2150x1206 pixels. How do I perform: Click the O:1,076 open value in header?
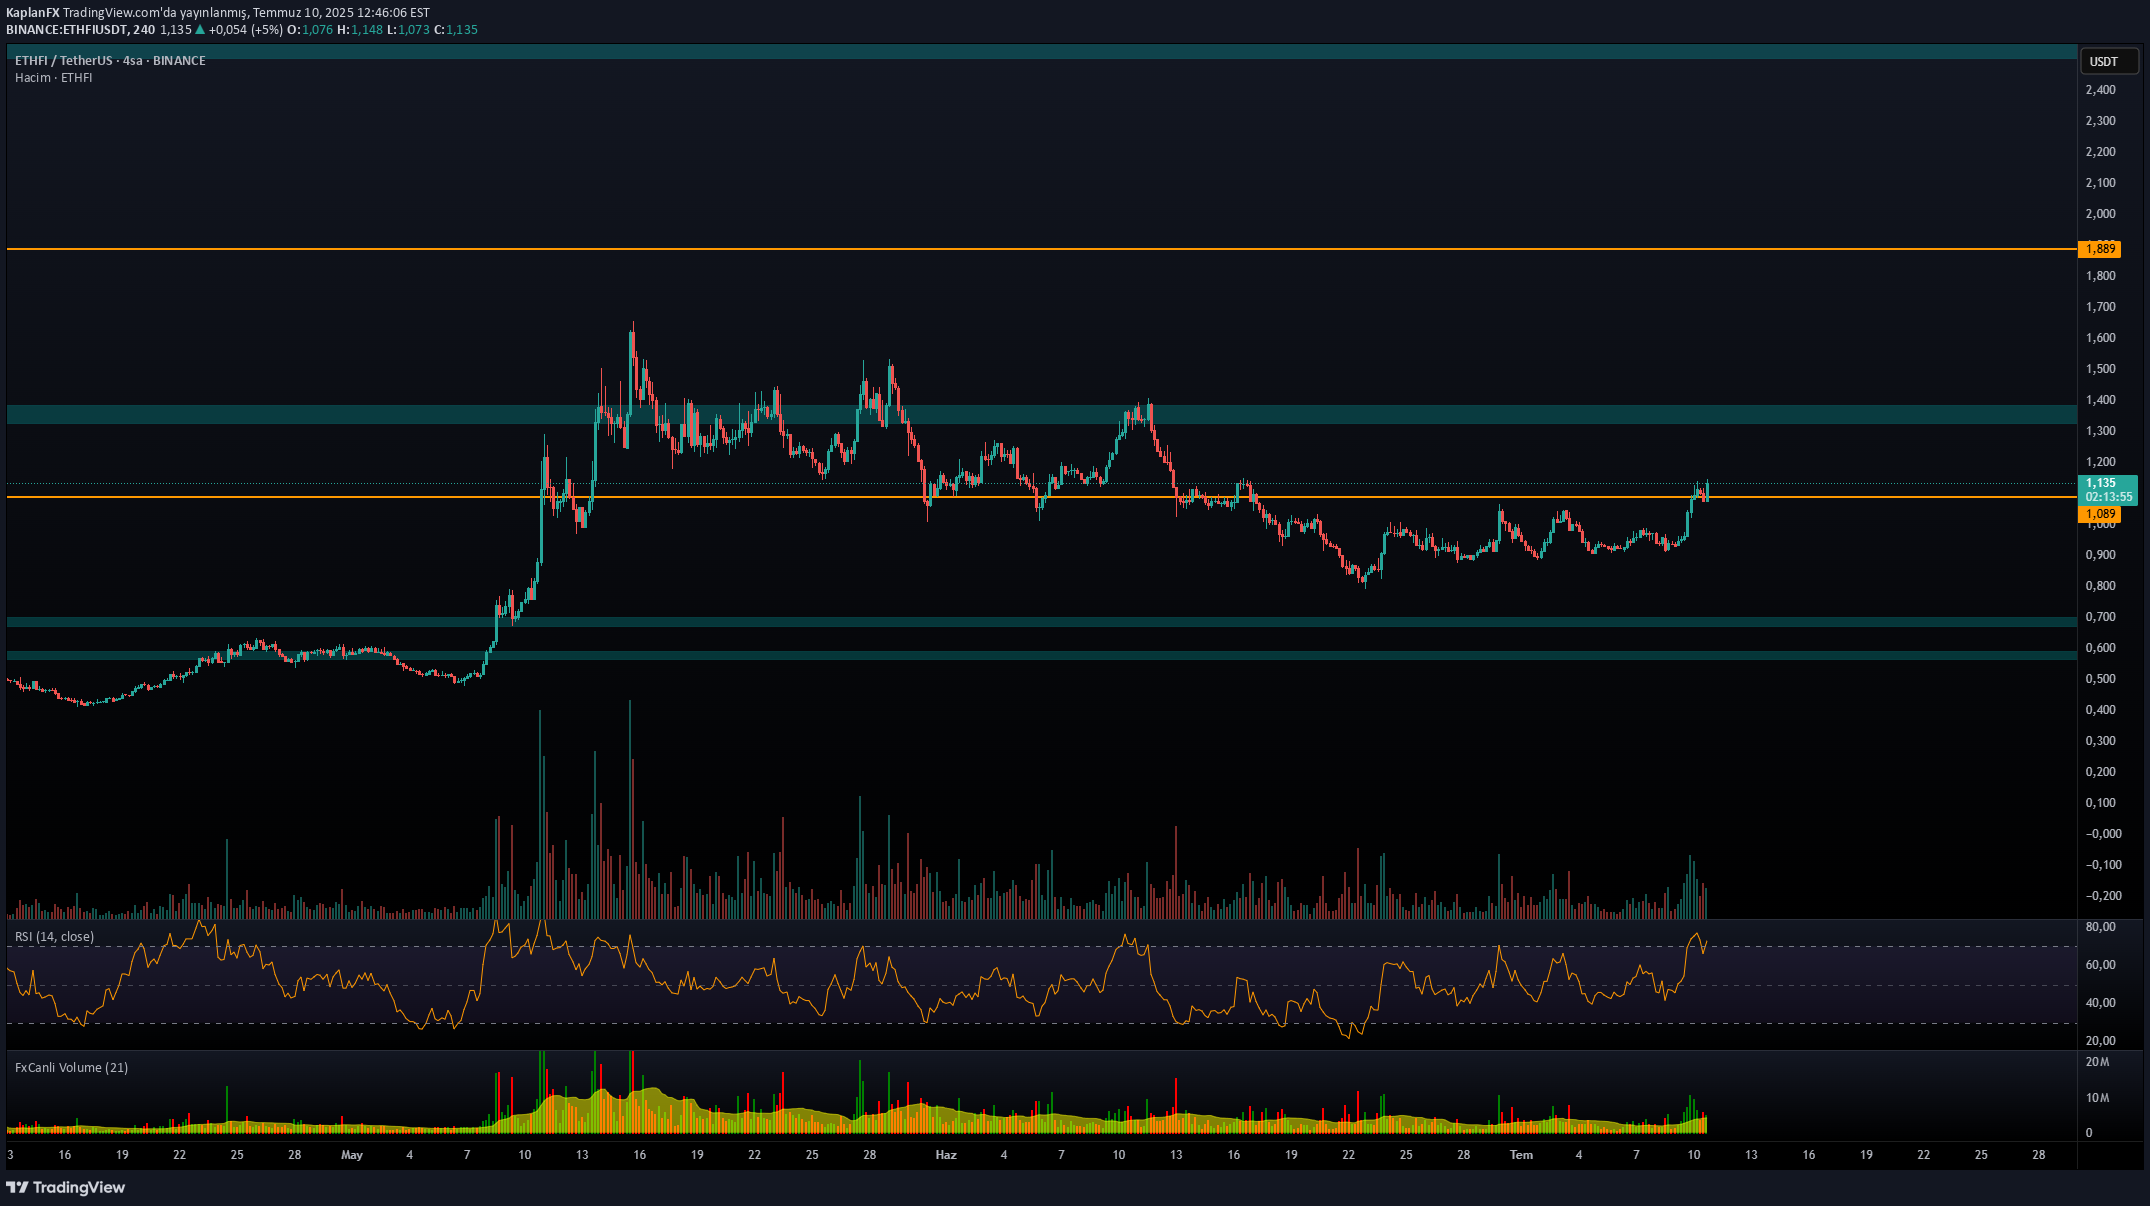coord(310,30)
